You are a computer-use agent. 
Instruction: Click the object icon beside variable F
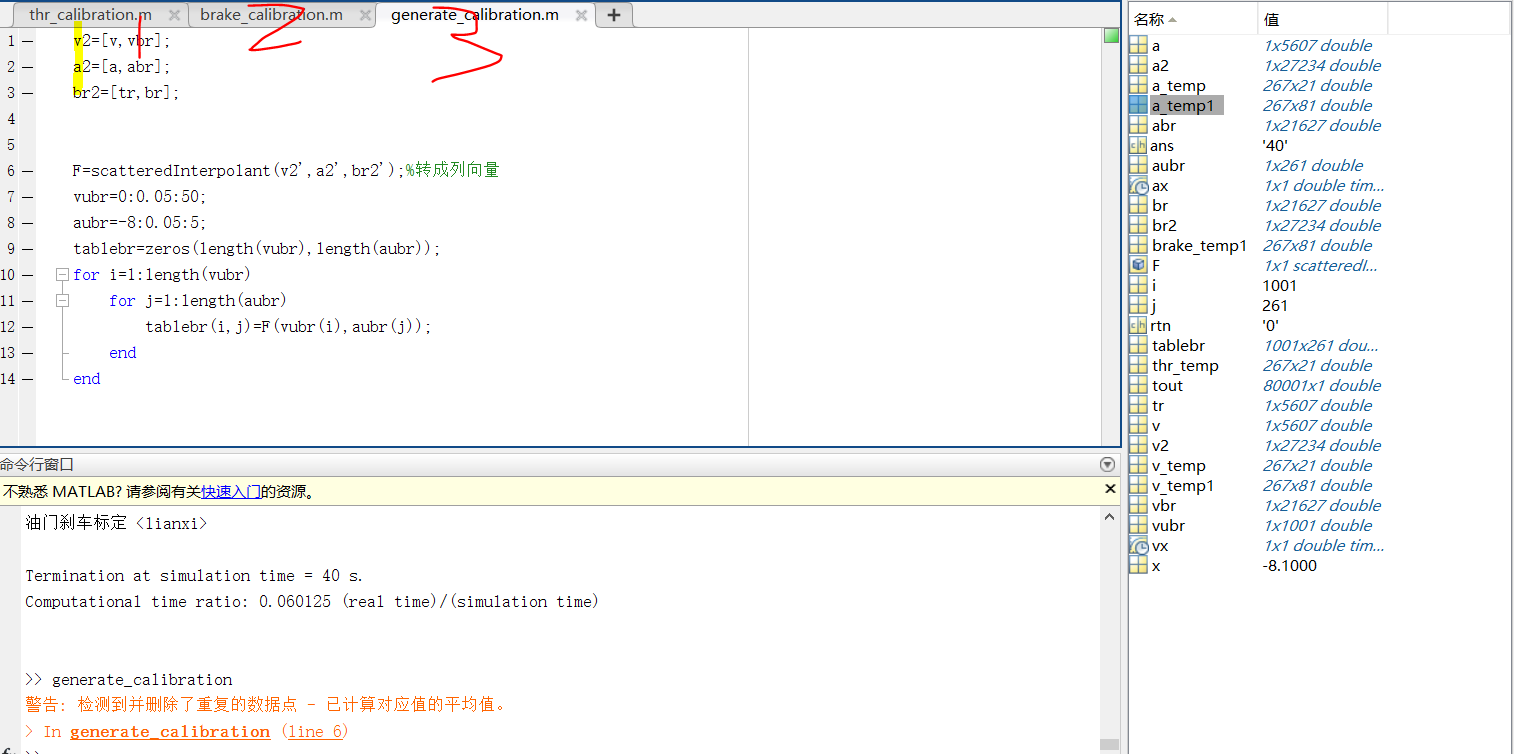(x=1138, y=265)
